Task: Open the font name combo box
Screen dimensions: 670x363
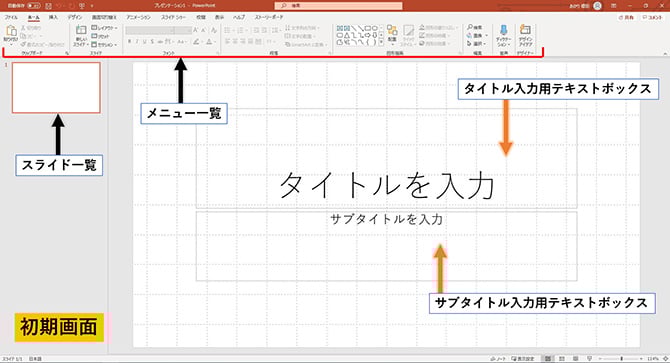Action: pyautogui.click(x=150, y=30)
